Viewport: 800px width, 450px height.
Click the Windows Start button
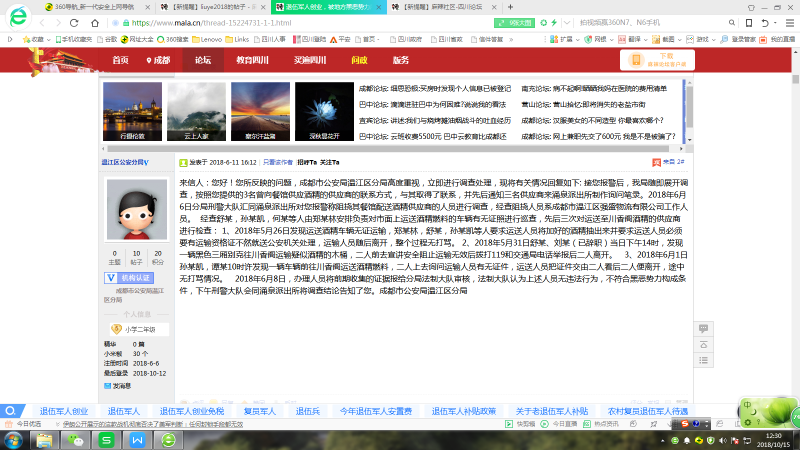click(12, 438)
